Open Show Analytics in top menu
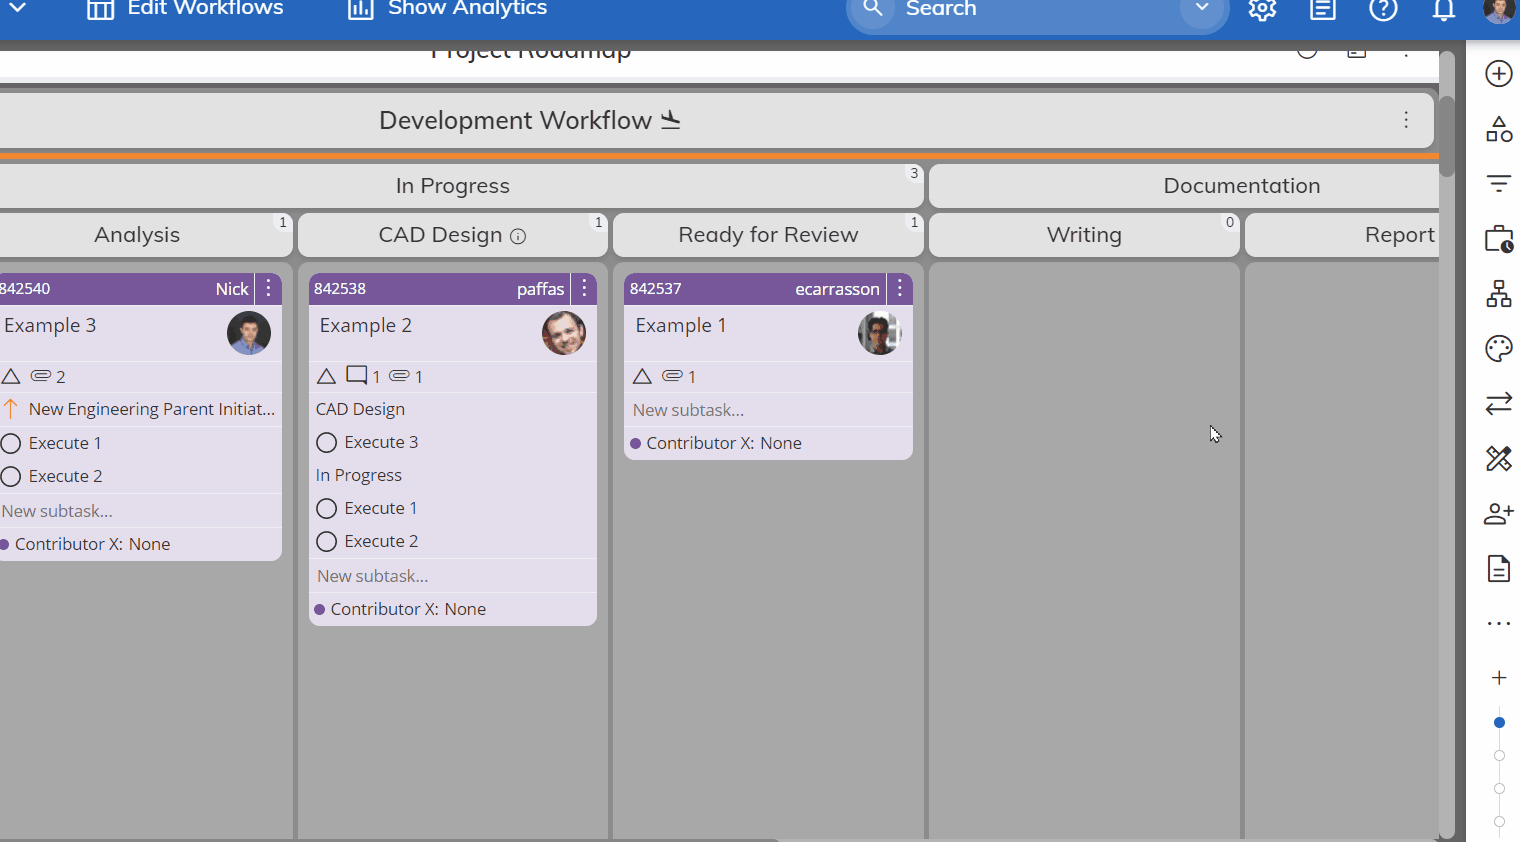This screenshot has height=842, width=1520. pos(447,9)
